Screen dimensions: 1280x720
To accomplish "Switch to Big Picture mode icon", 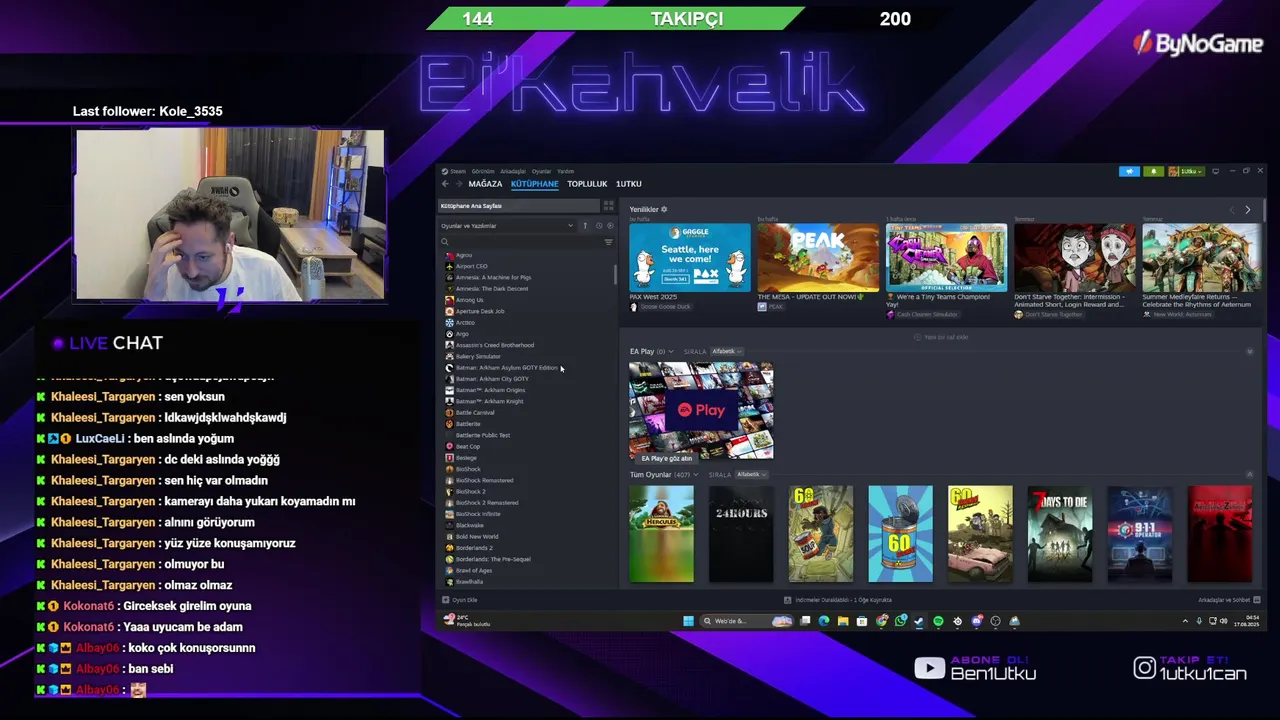I will [x=1215, y=172].
